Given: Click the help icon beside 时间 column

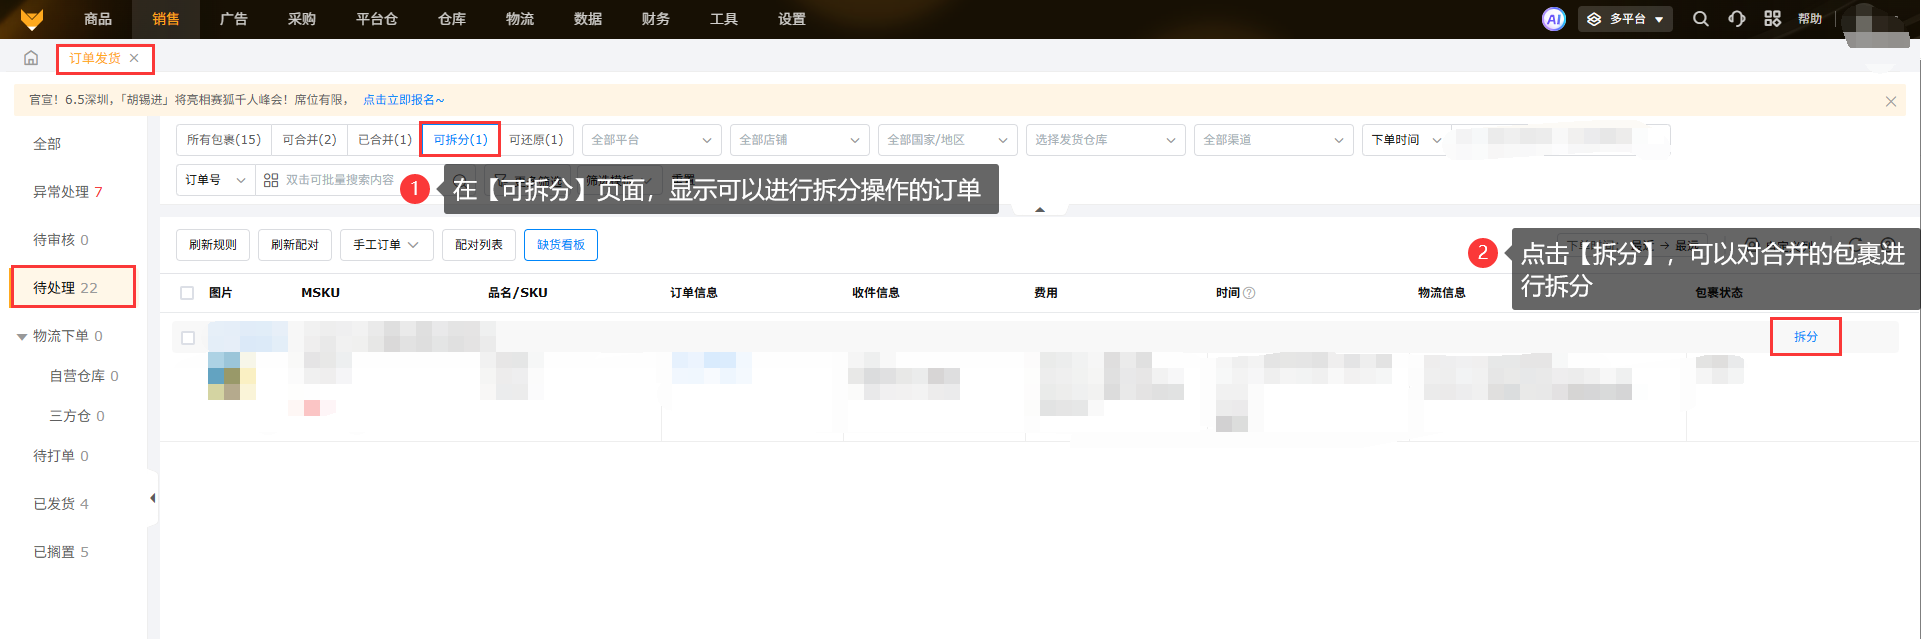Looking at the screenshot, I should [x=1249, y=293].
